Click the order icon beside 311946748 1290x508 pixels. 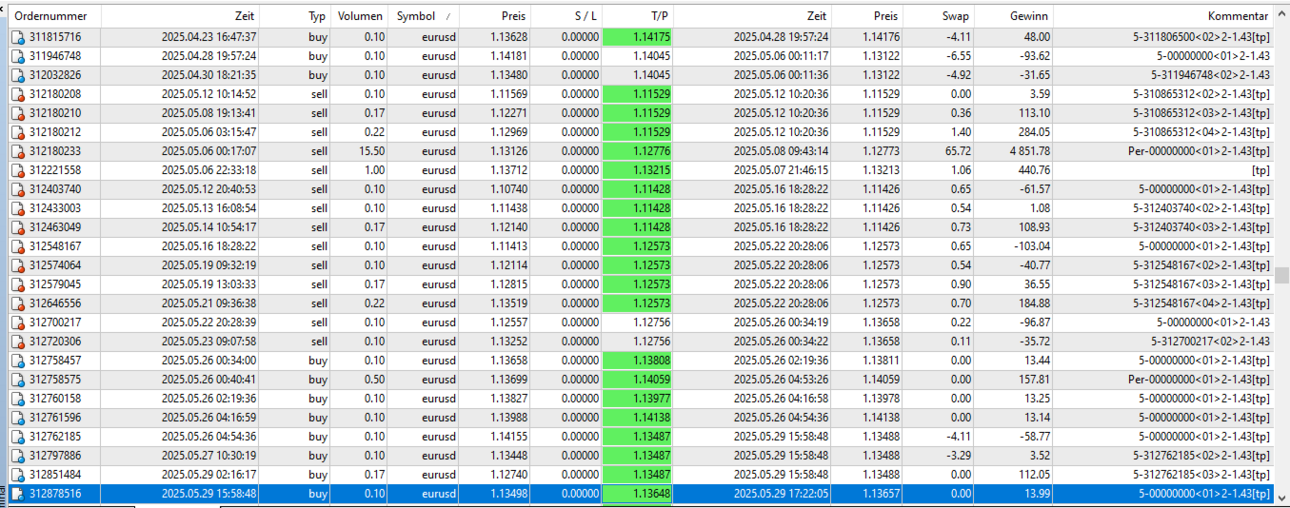pyautogui.click(x=18, y=56)
